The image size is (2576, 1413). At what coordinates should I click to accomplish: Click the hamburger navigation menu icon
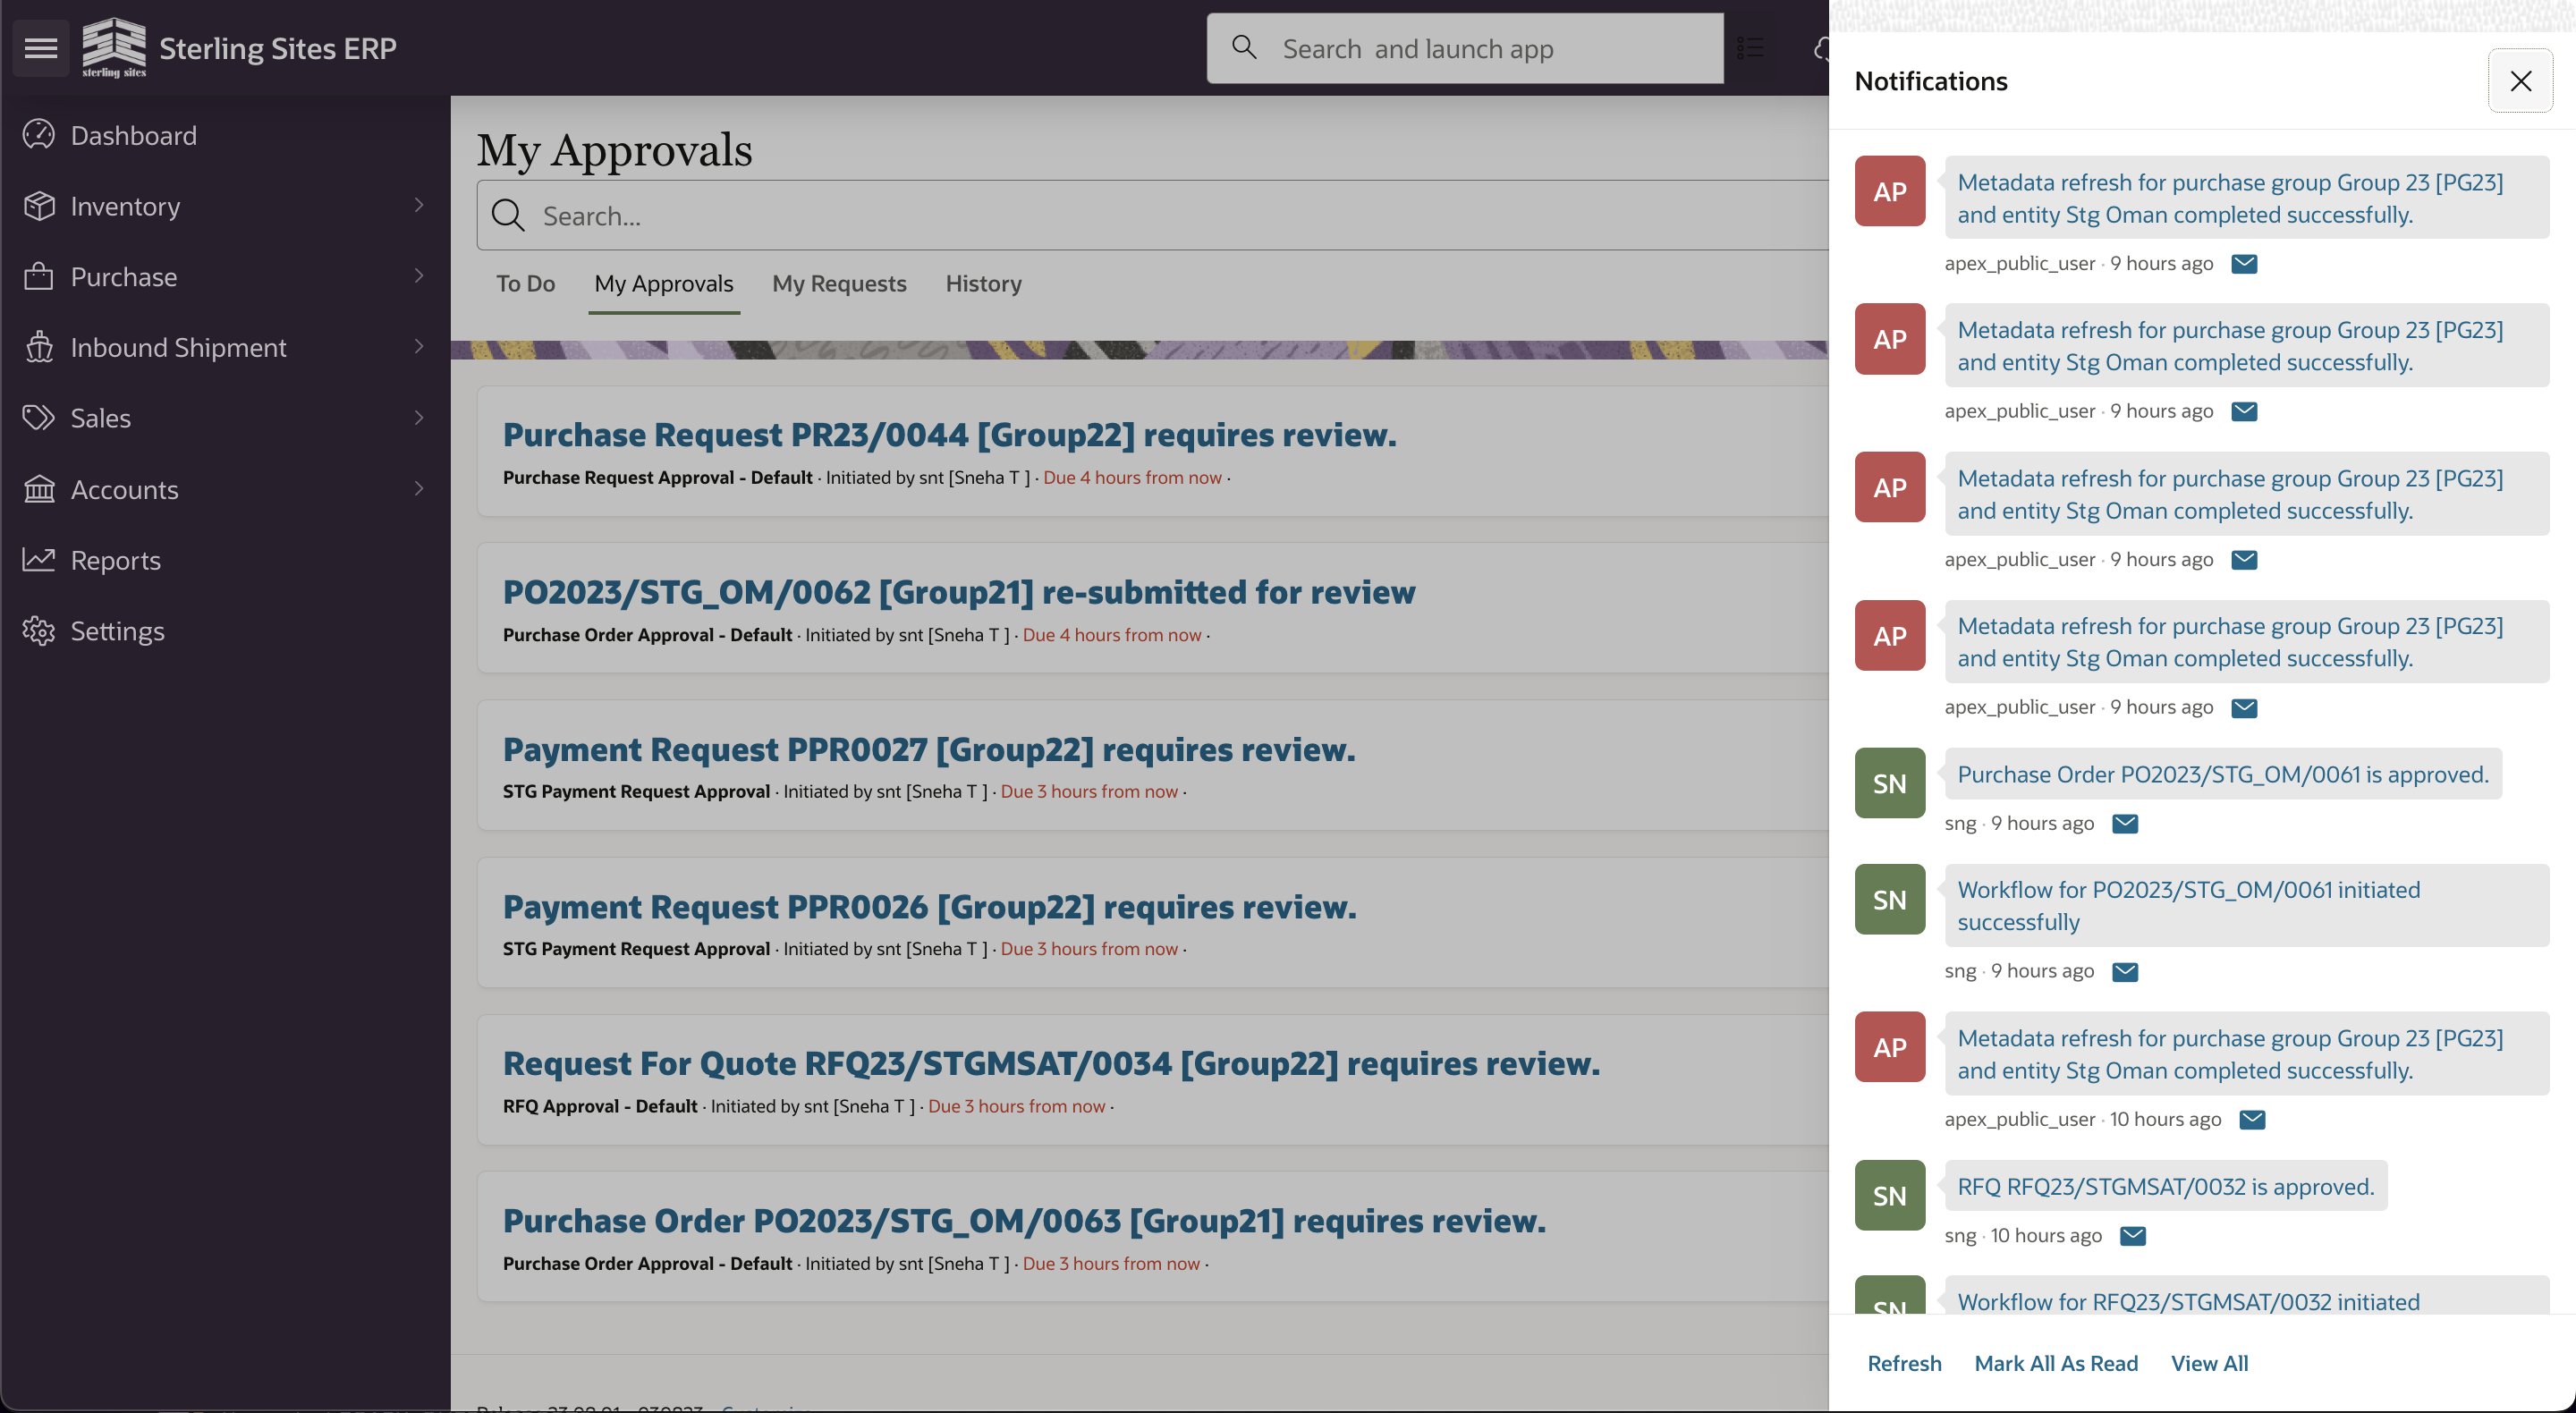[x=41, y=48]
